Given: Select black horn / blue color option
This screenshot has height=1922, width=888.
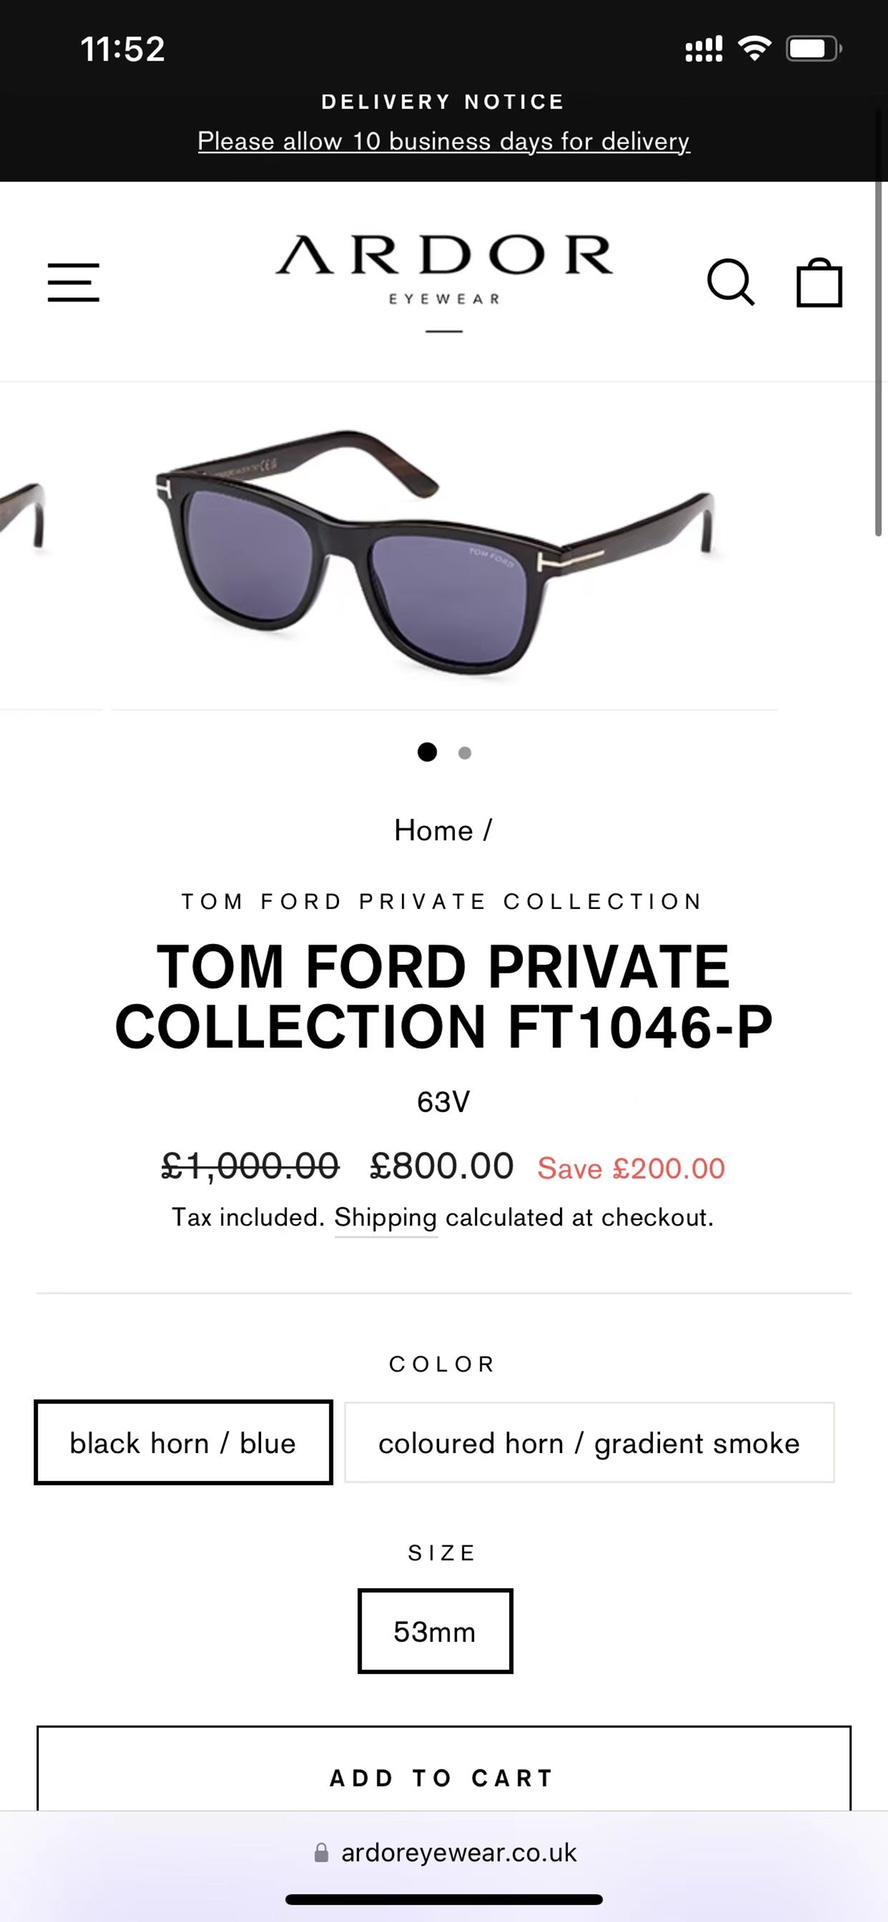Looking at the screenshot, I should coord(183,1443).
